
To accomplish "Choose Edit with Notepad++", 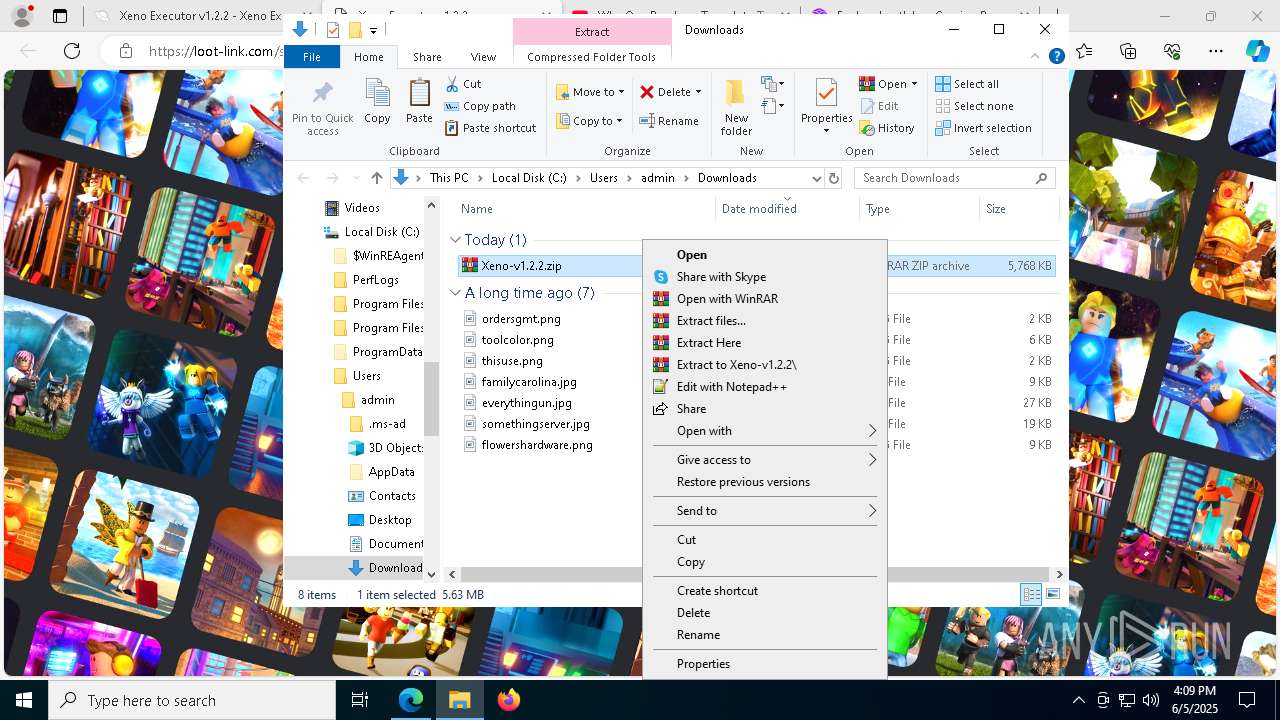I will pyautogui.click(x=765, y=387).
